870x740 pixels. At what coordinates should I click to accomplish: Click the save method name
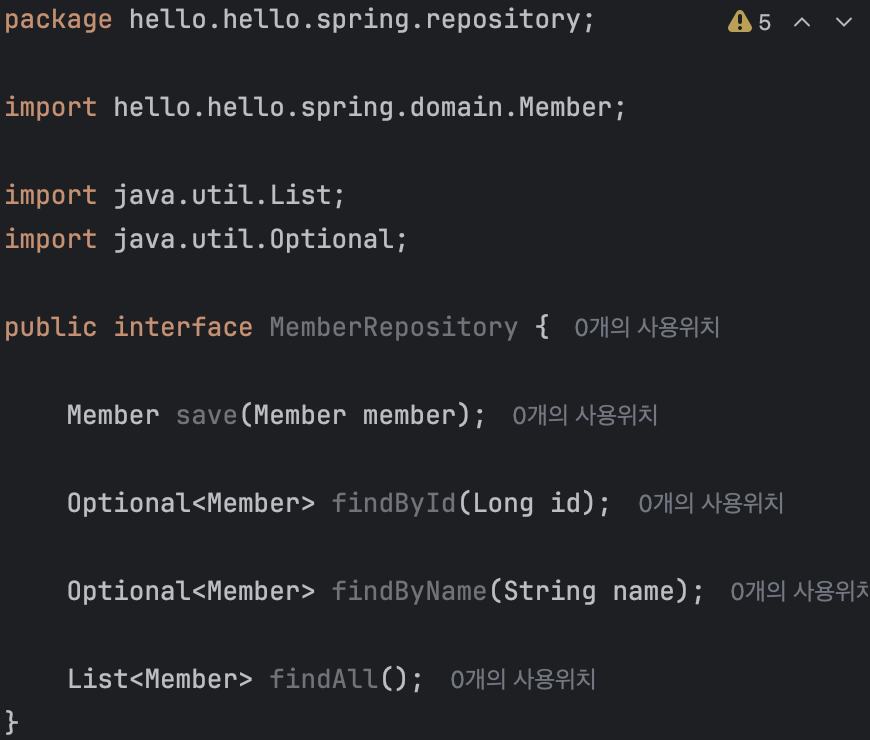207,415
